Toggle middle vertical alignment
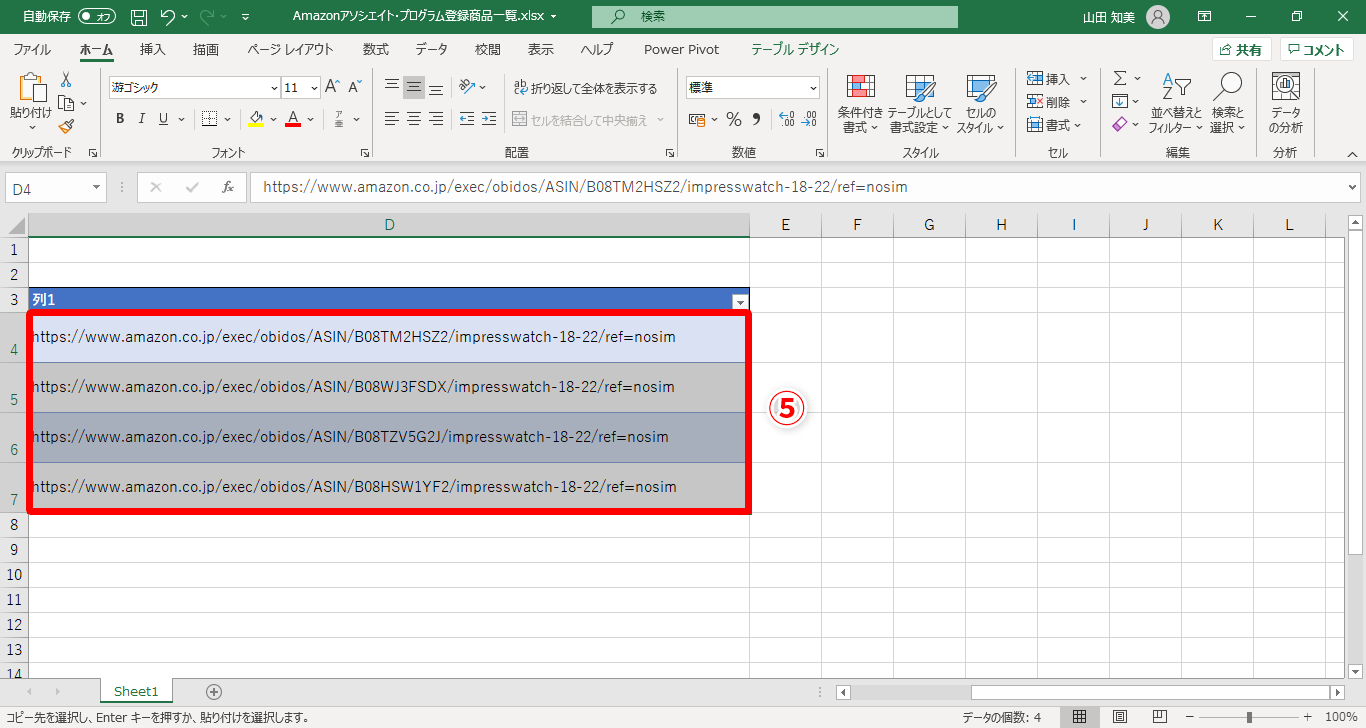Image resolution: width=1366 pixels, height=728 pixels. coord(414,87)
